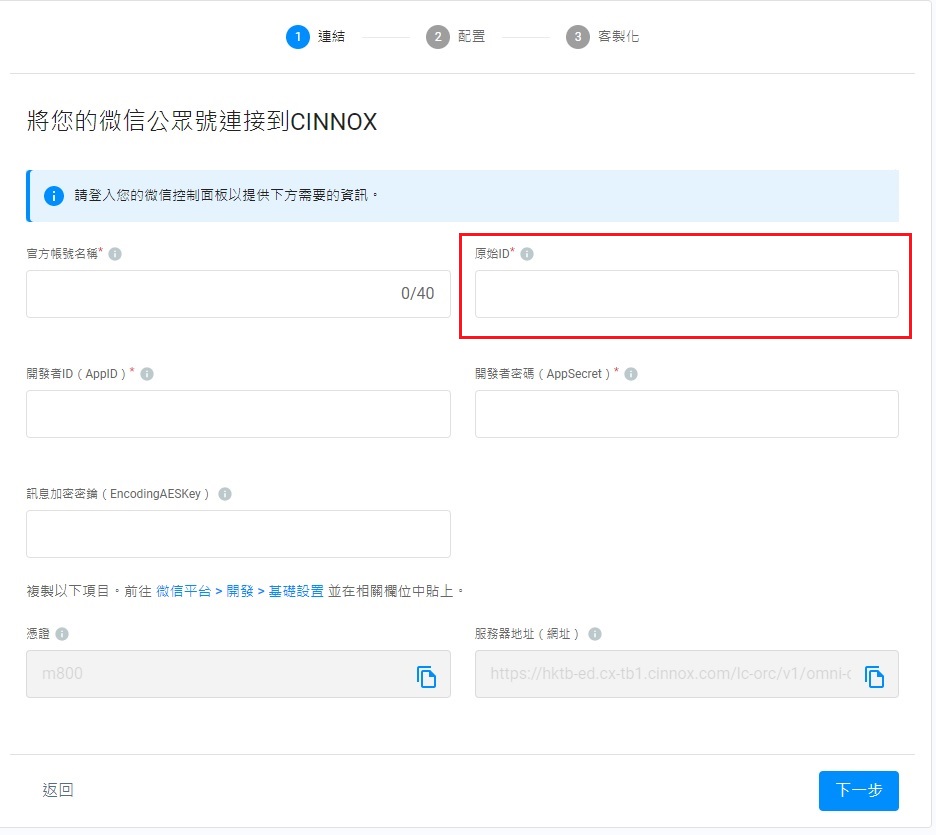Click info icon next to 官方帳號名稱
This screenshot has height=835, width=936.
pyautogui.click(x=115, y=254)
